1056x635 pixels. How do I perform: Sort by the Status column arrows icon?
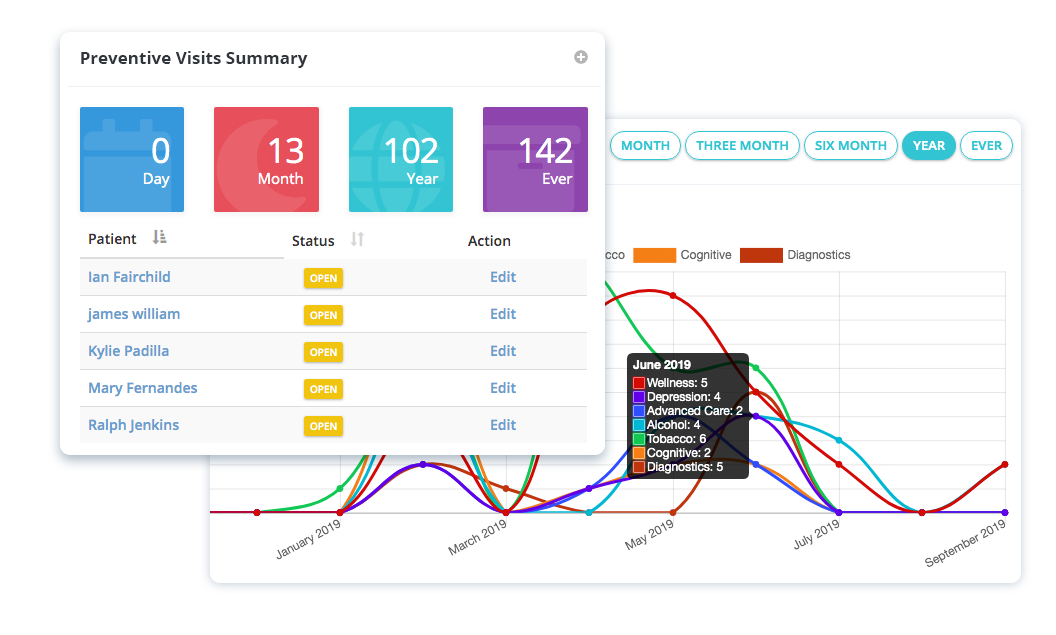coord(357,240)
